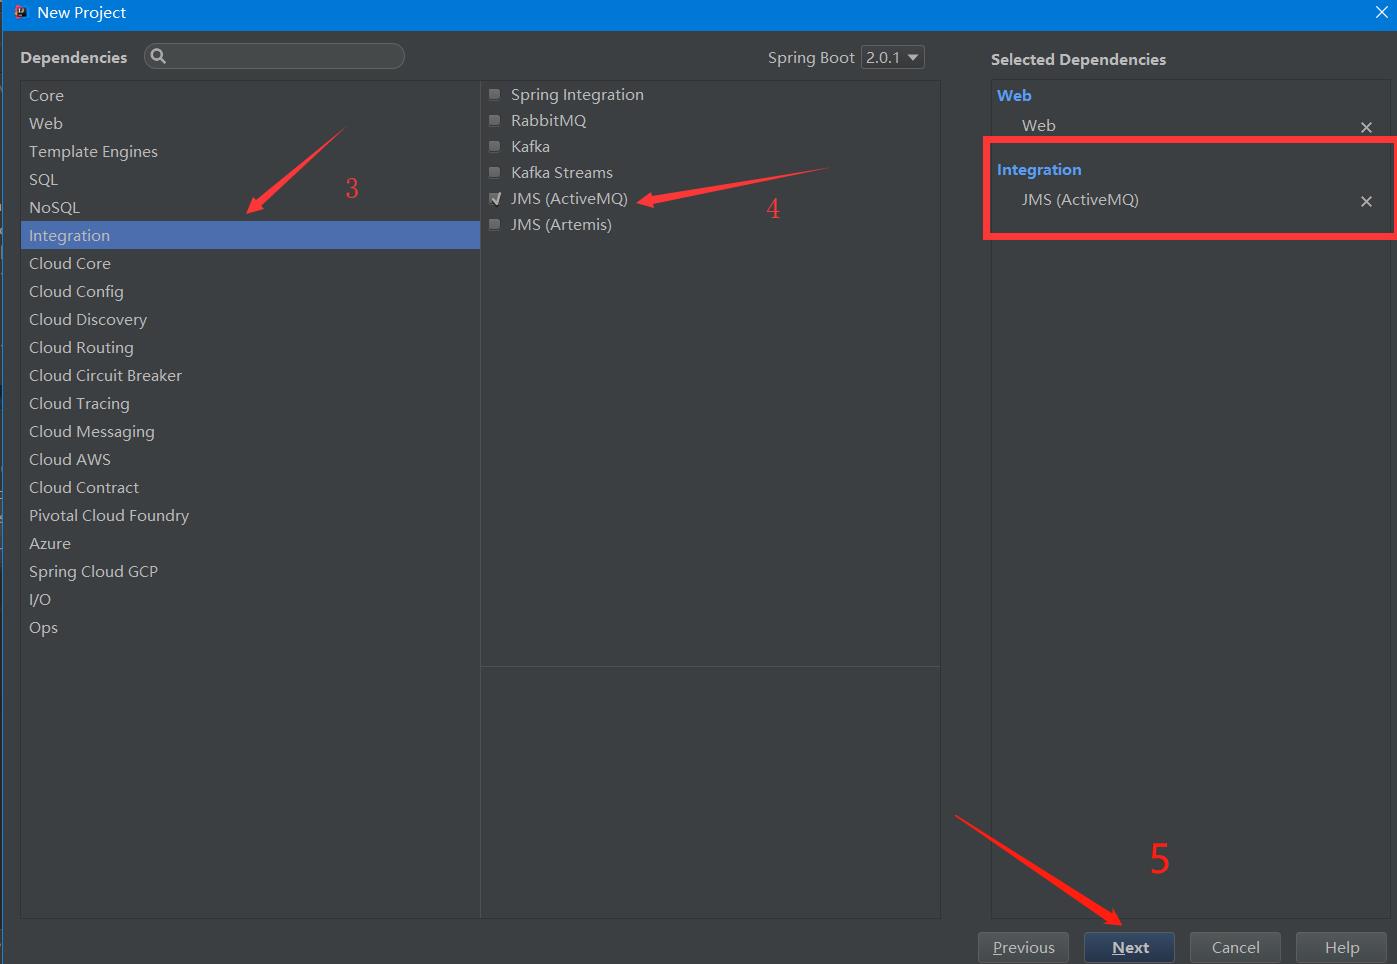Uncheck the JMS (ActiveMQ) checkbox

pos(494,198)
